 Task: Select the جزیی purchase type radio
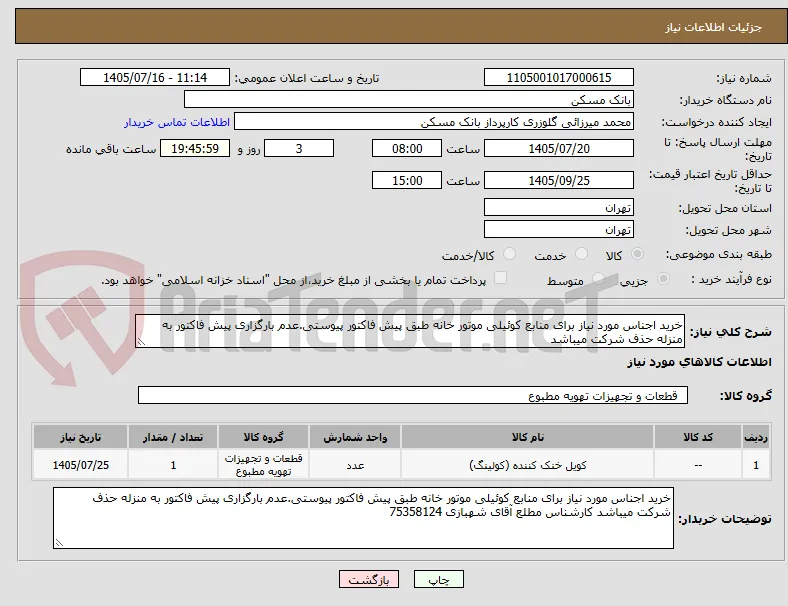(663, 279)
